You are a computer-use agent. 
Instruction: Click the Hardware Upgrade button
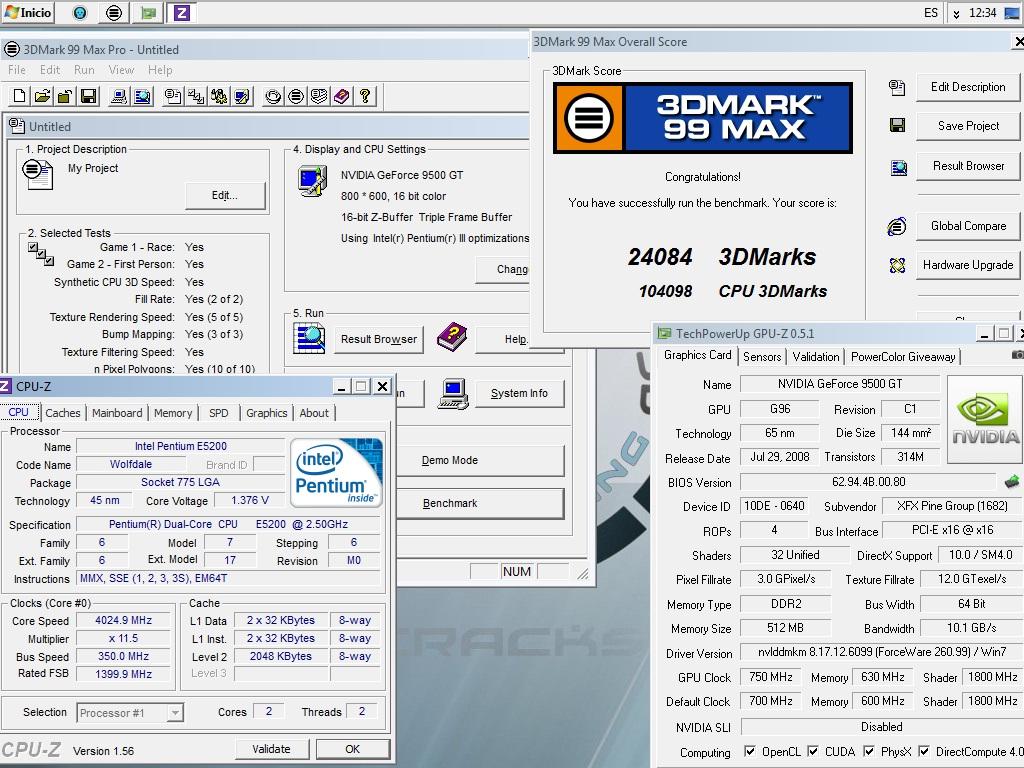pos(968,265)
